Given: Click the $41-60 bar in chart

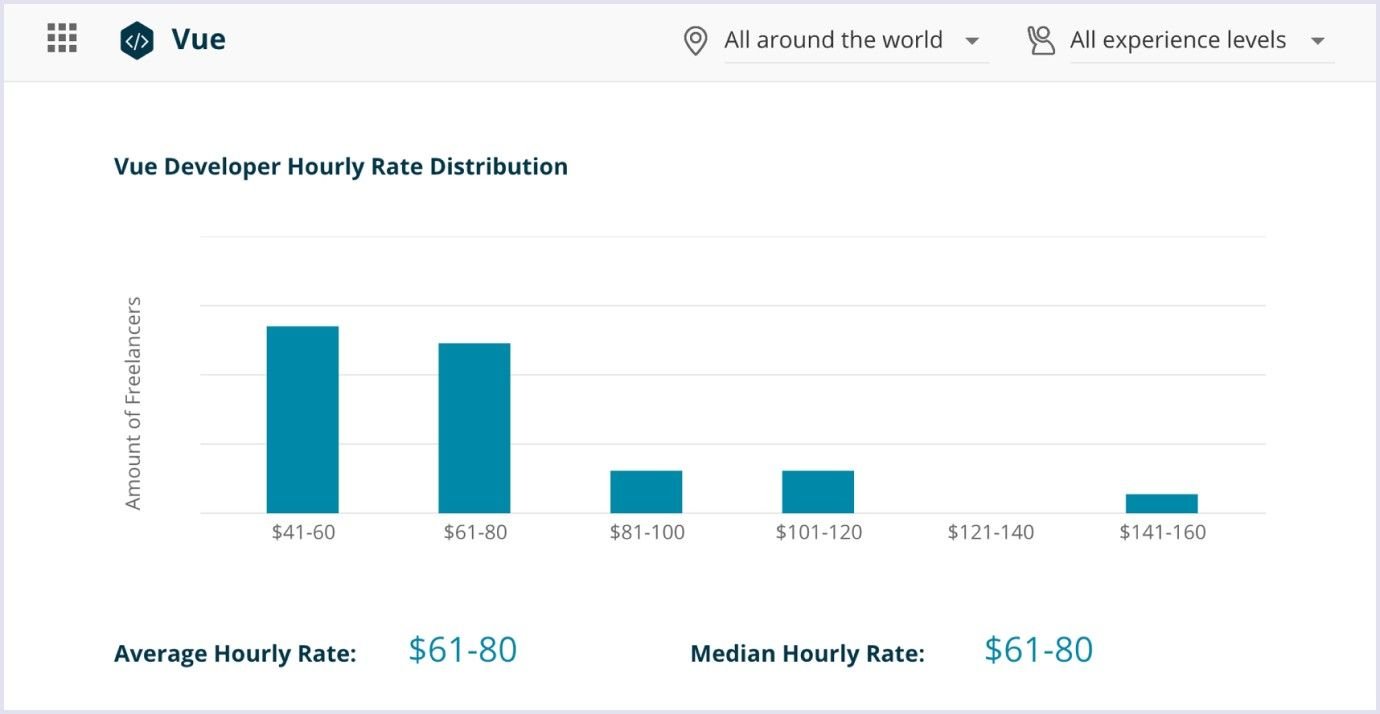Looking at the screenshot, I should pos(302,420).
